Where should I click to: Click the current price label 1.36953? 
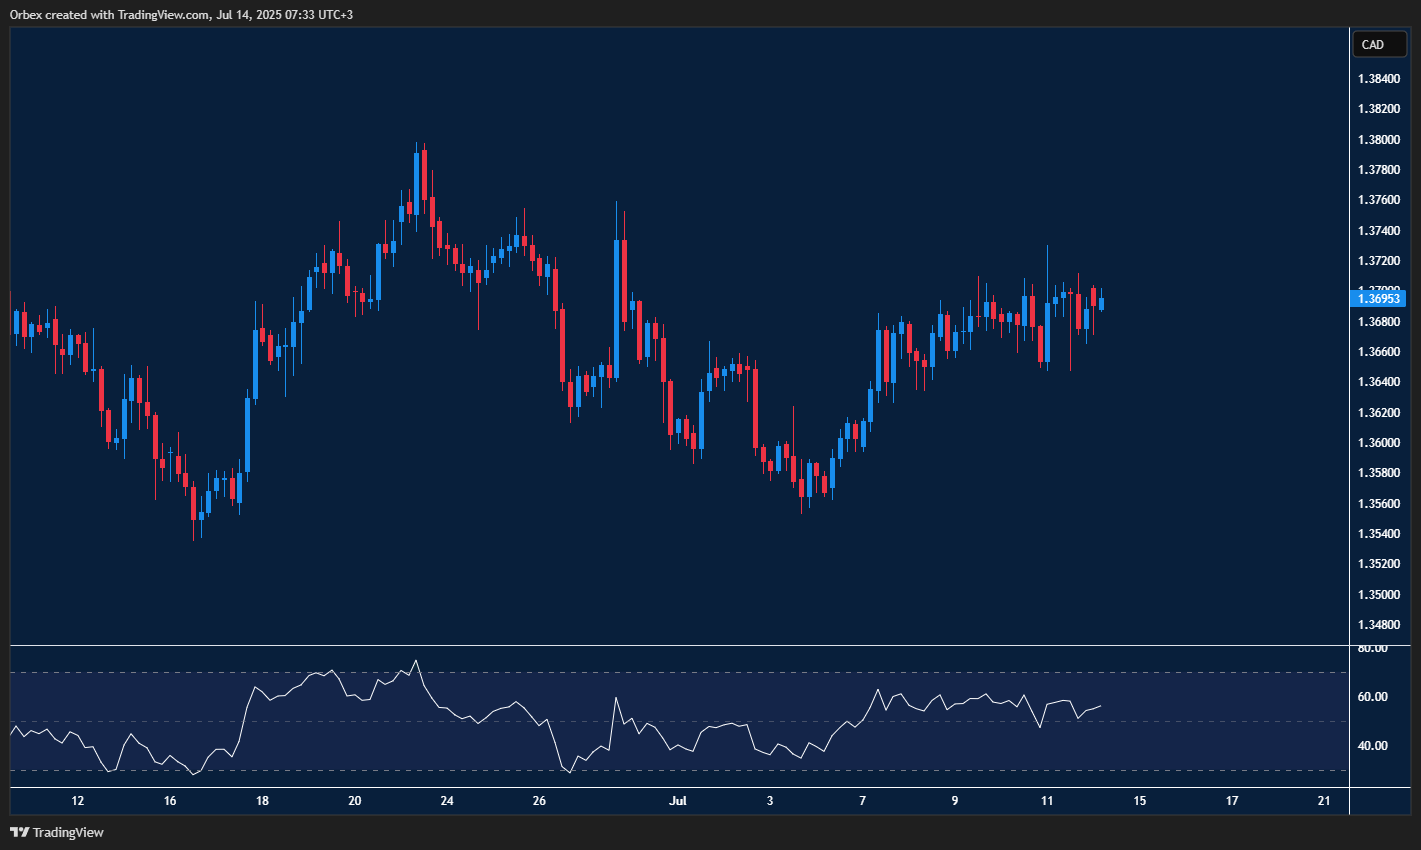click(x=1379, y=299)
